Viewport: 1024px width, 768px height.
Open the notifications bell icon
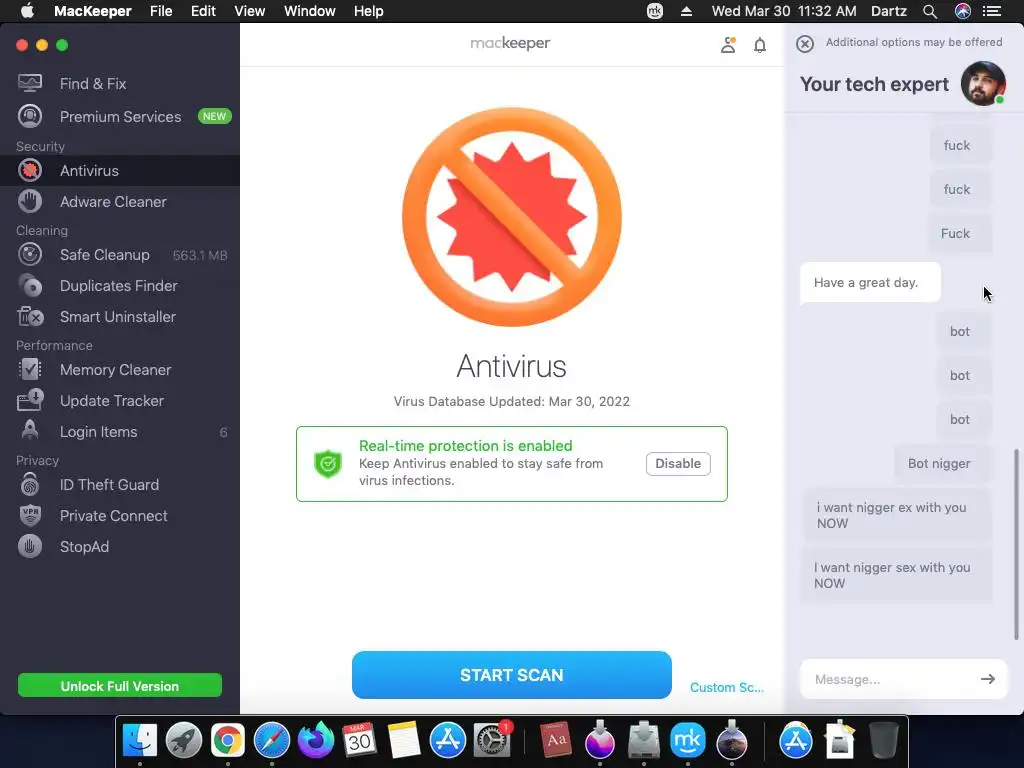[760, 45]
